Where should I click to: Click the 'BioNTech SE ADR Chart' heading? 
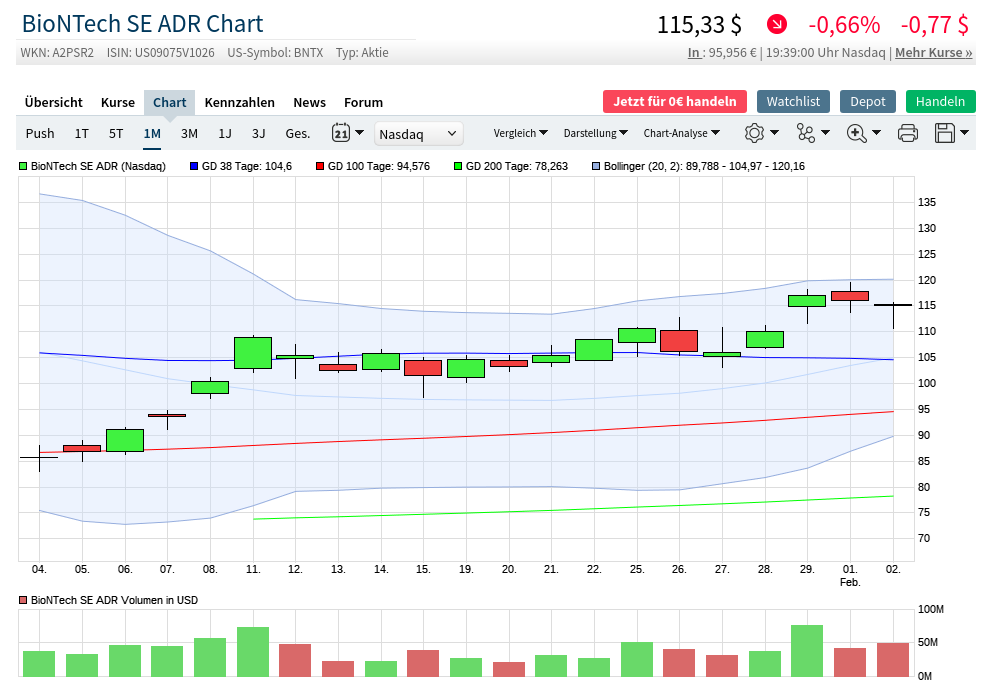click(x=142, y=24)
